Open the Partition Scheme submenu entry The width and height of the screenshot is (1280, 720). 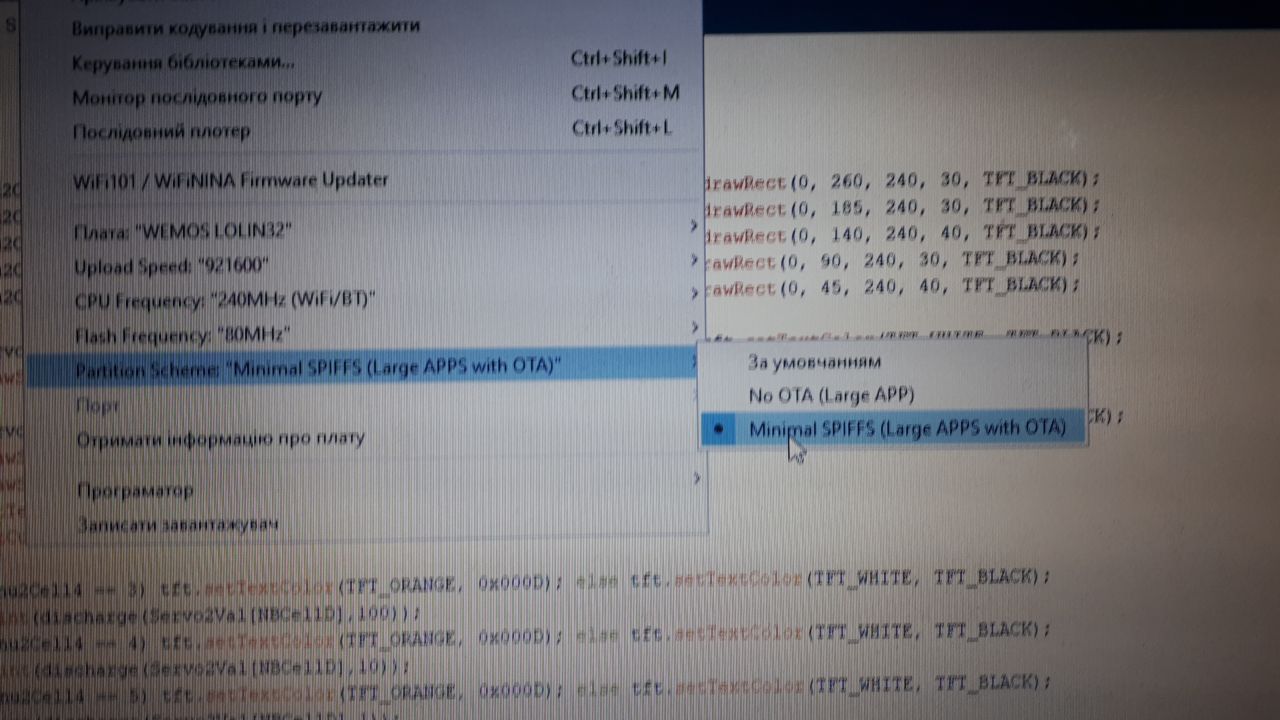point(364,367)
